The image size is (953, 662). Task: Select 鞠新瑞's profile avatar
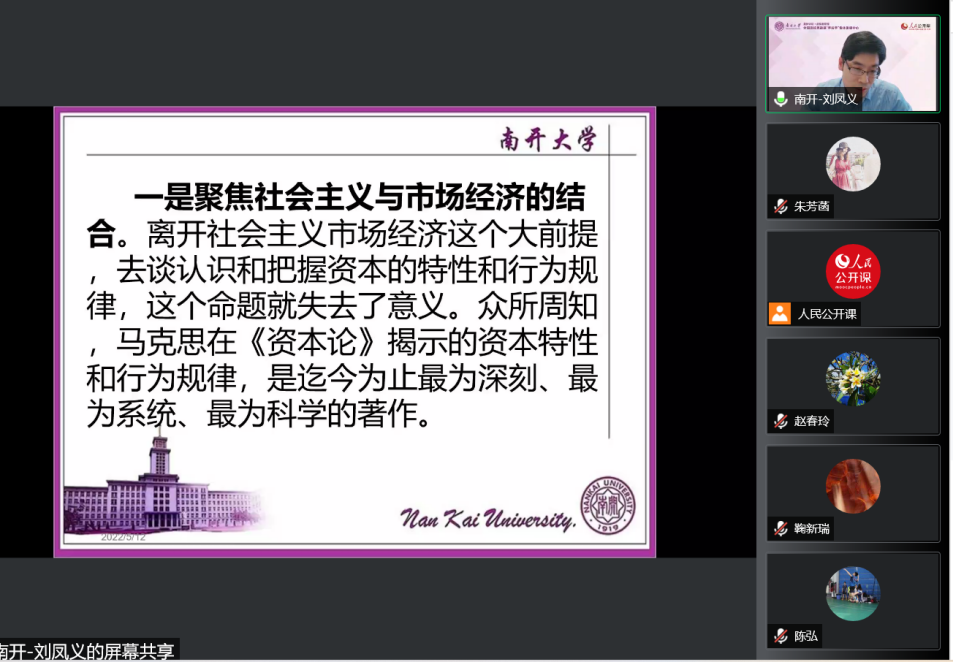click(x=853, y=486)
